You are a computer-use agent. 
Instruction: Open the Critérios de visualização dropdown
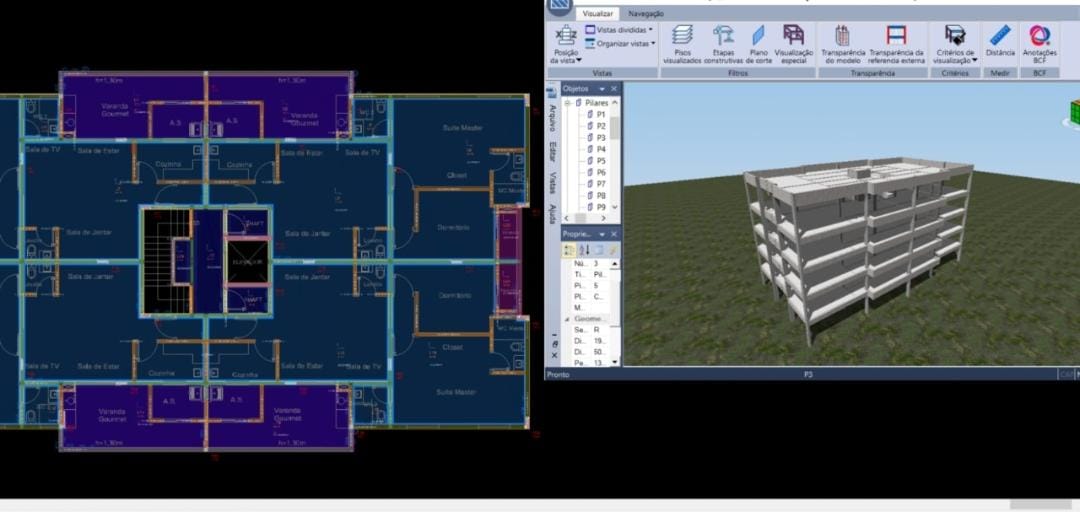pos(955,45)
